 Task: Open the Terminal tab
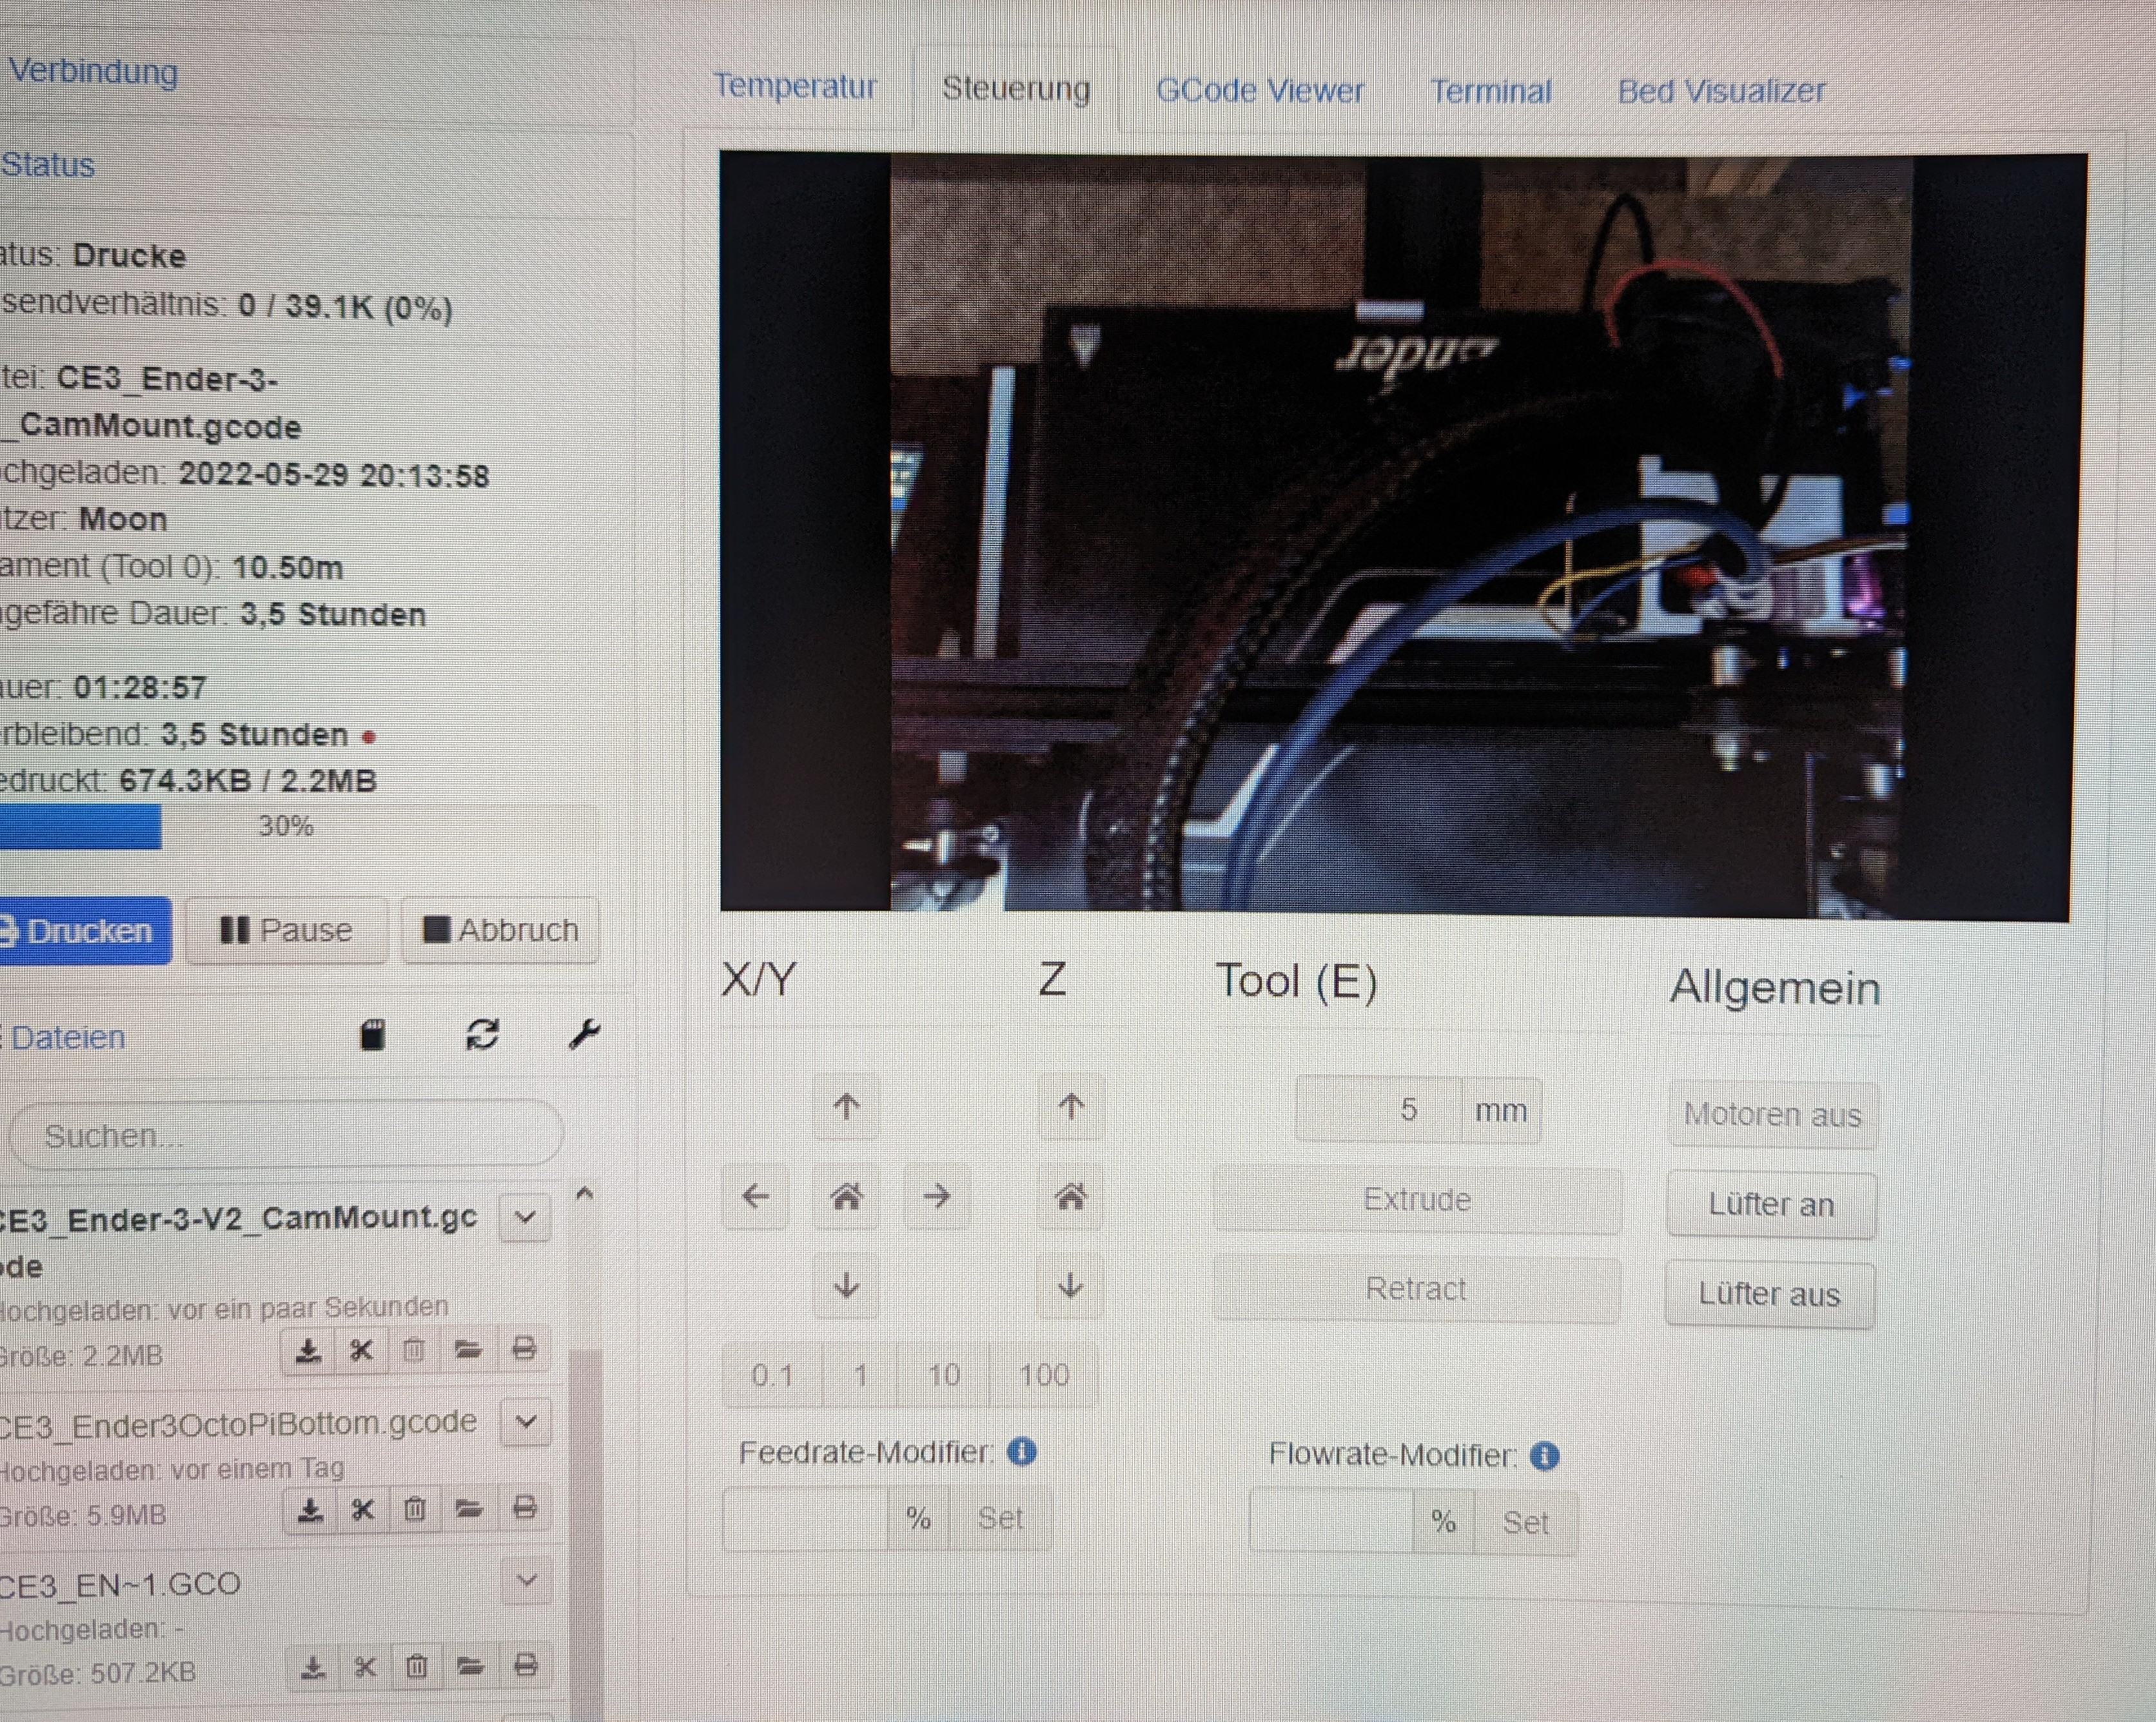point(1491,92)
